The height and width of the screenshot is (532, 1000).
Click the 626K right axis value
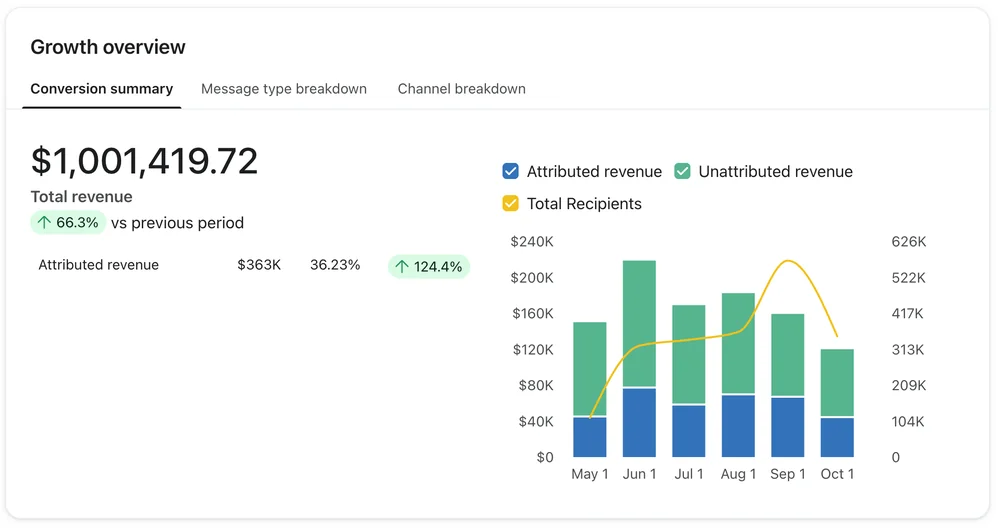pos(908,242)
